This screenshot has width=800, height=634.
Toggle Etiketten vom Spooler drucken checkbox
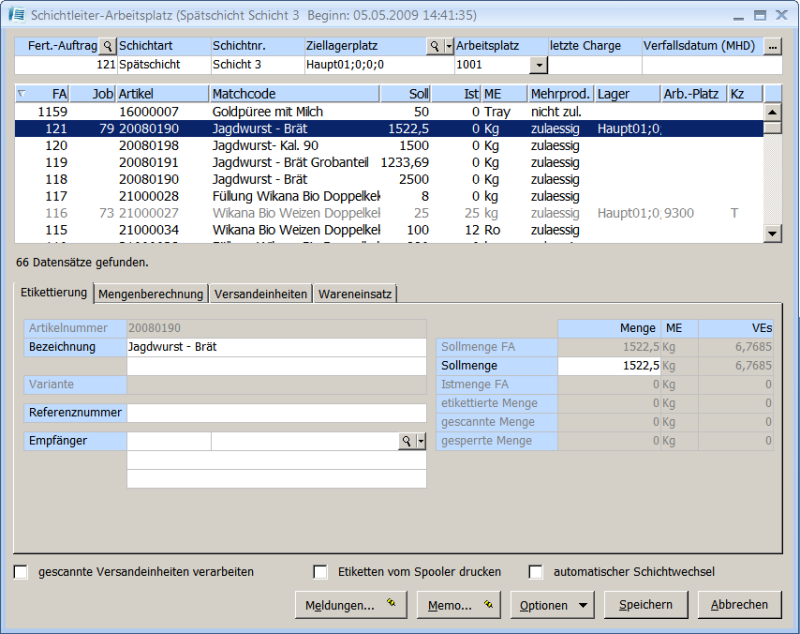click(x=320, y=572)
